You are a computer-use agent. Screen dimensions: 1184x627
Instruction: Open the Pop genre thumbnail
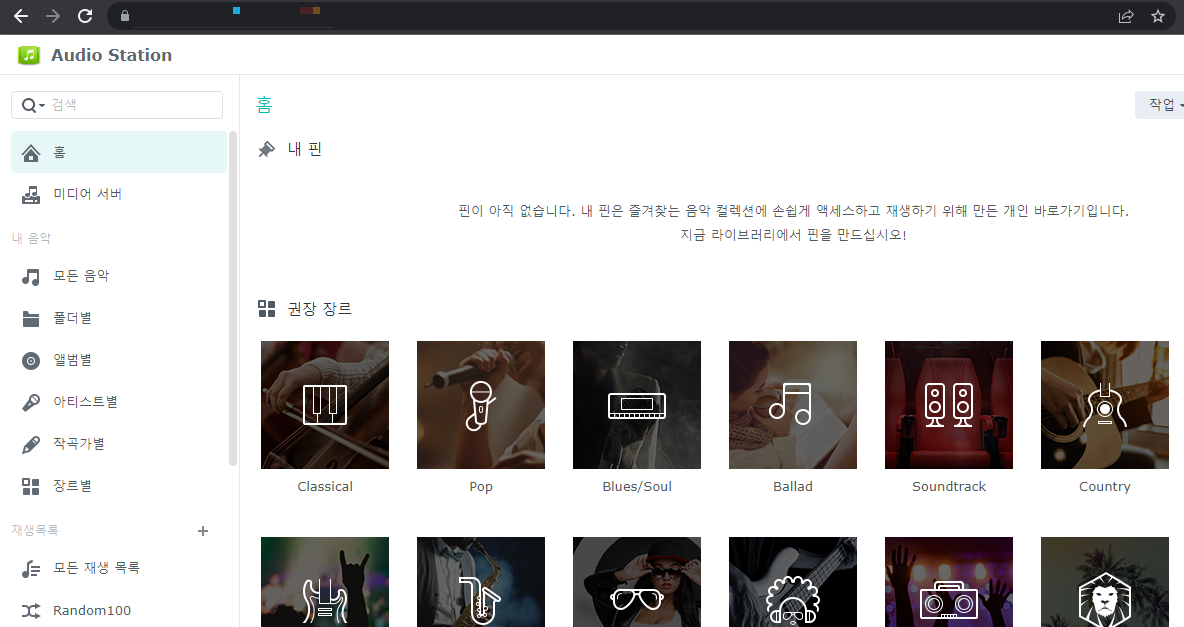[x=481, y=405]
